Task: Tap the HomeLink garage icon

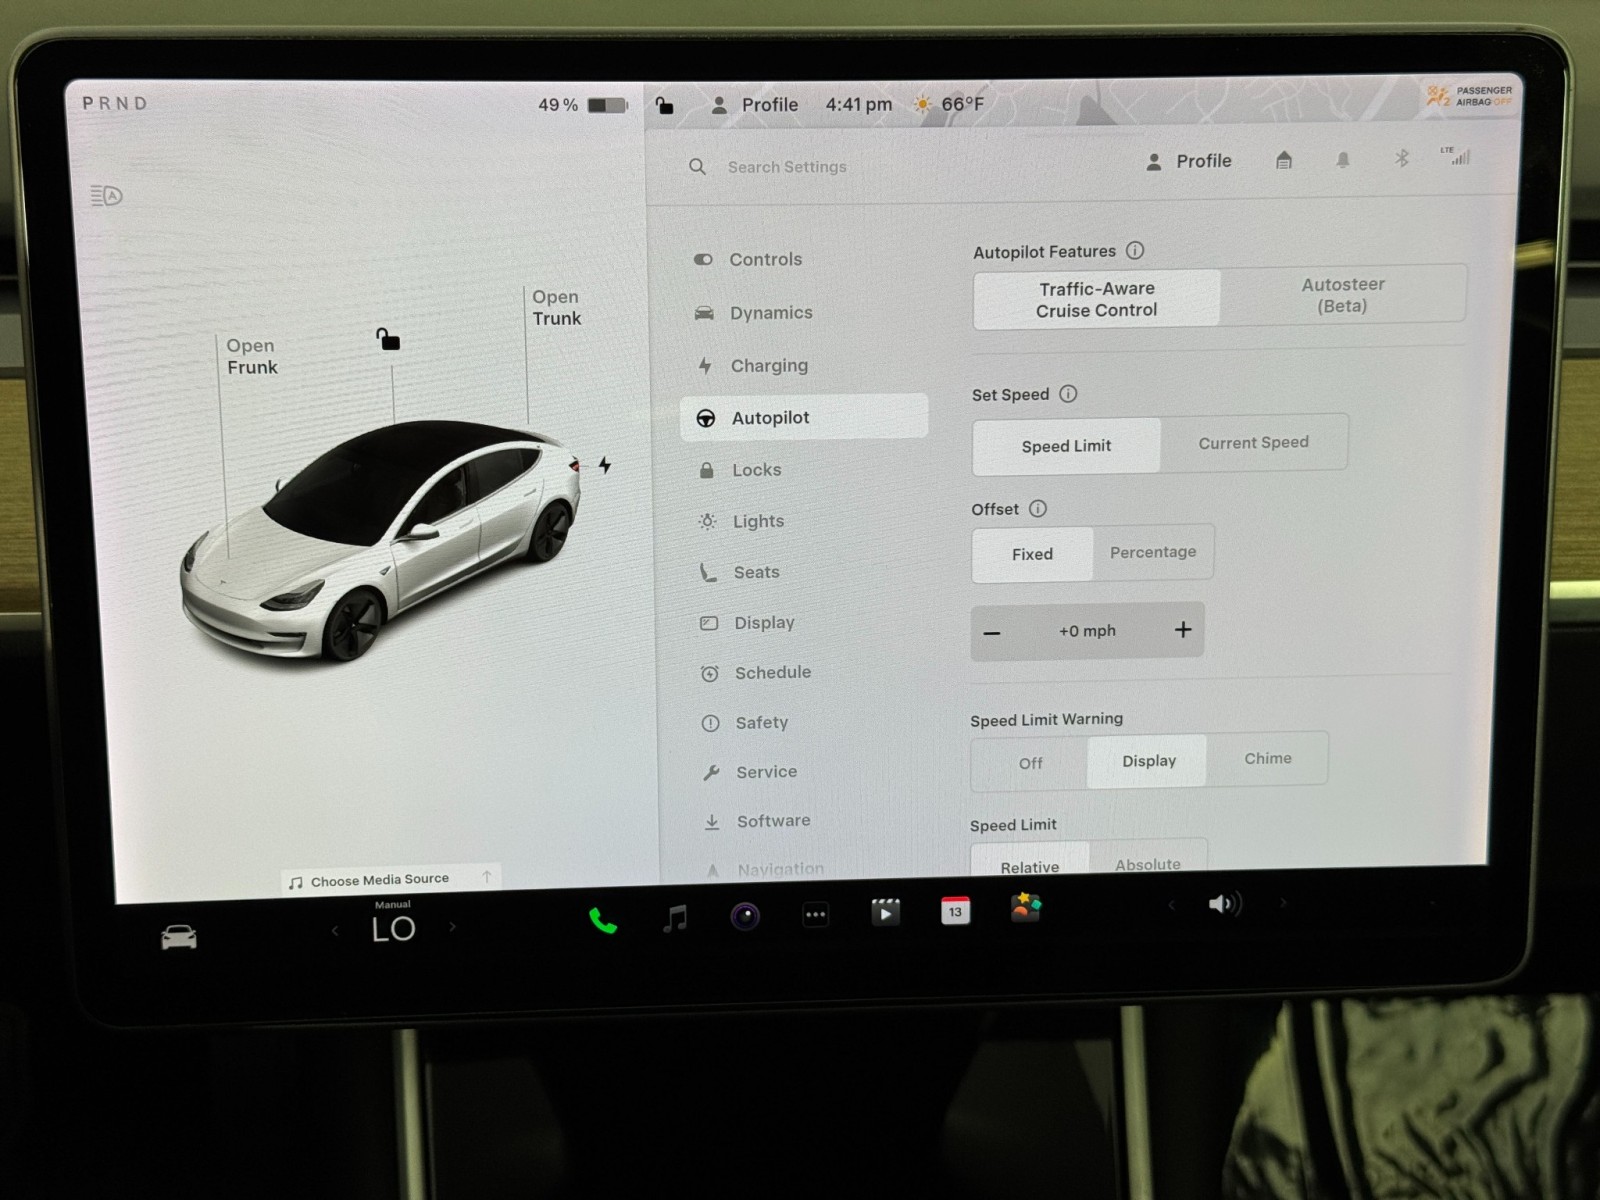Action: (1284, 160)
